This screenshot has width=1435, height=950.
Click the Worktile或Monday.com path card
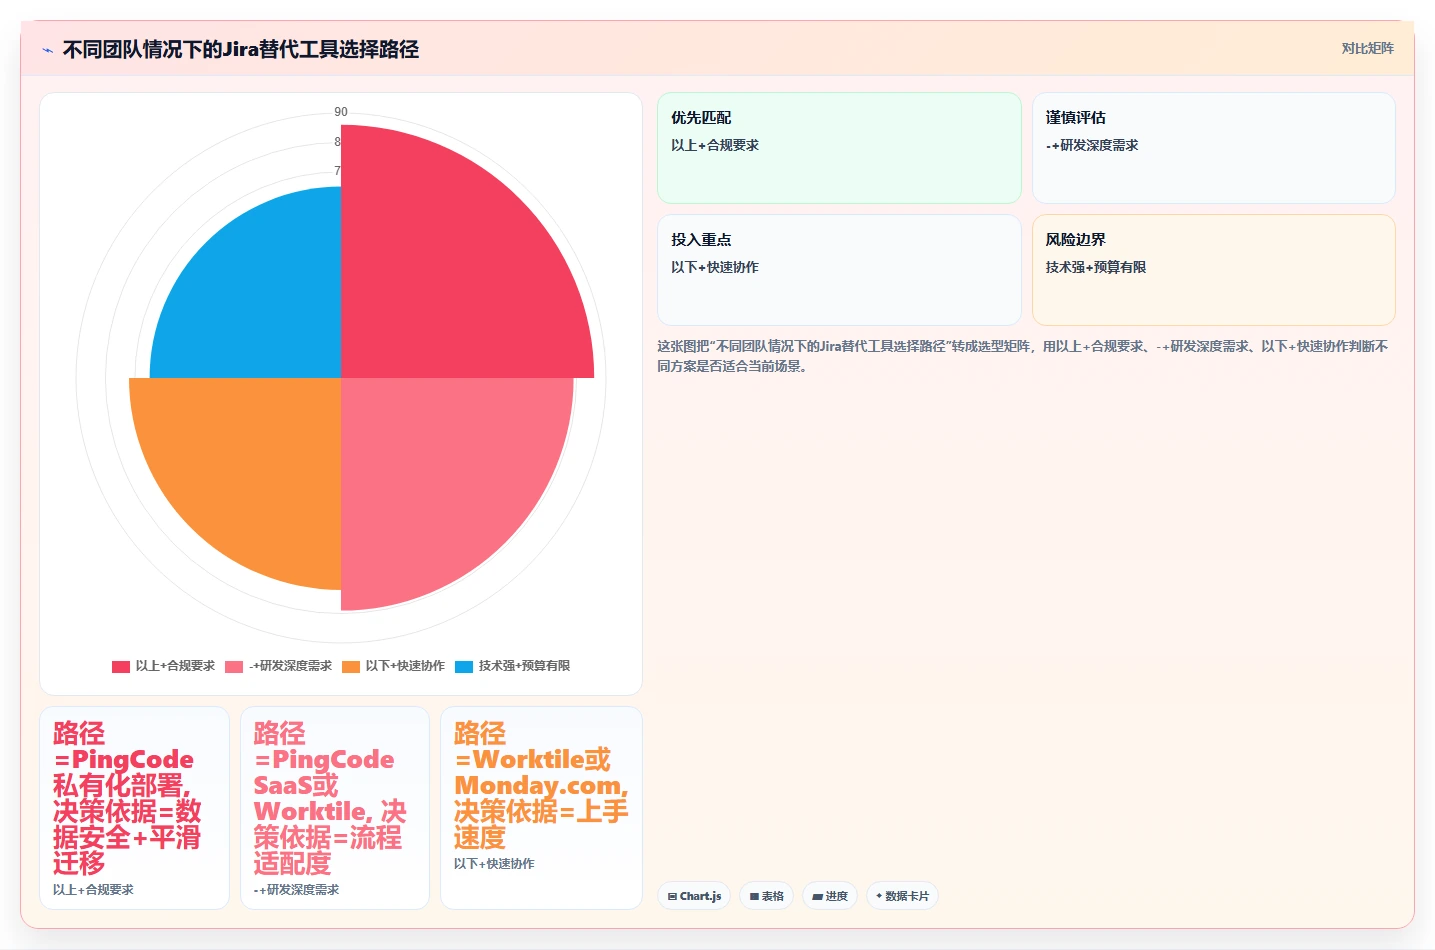click(x=541, y=808)
